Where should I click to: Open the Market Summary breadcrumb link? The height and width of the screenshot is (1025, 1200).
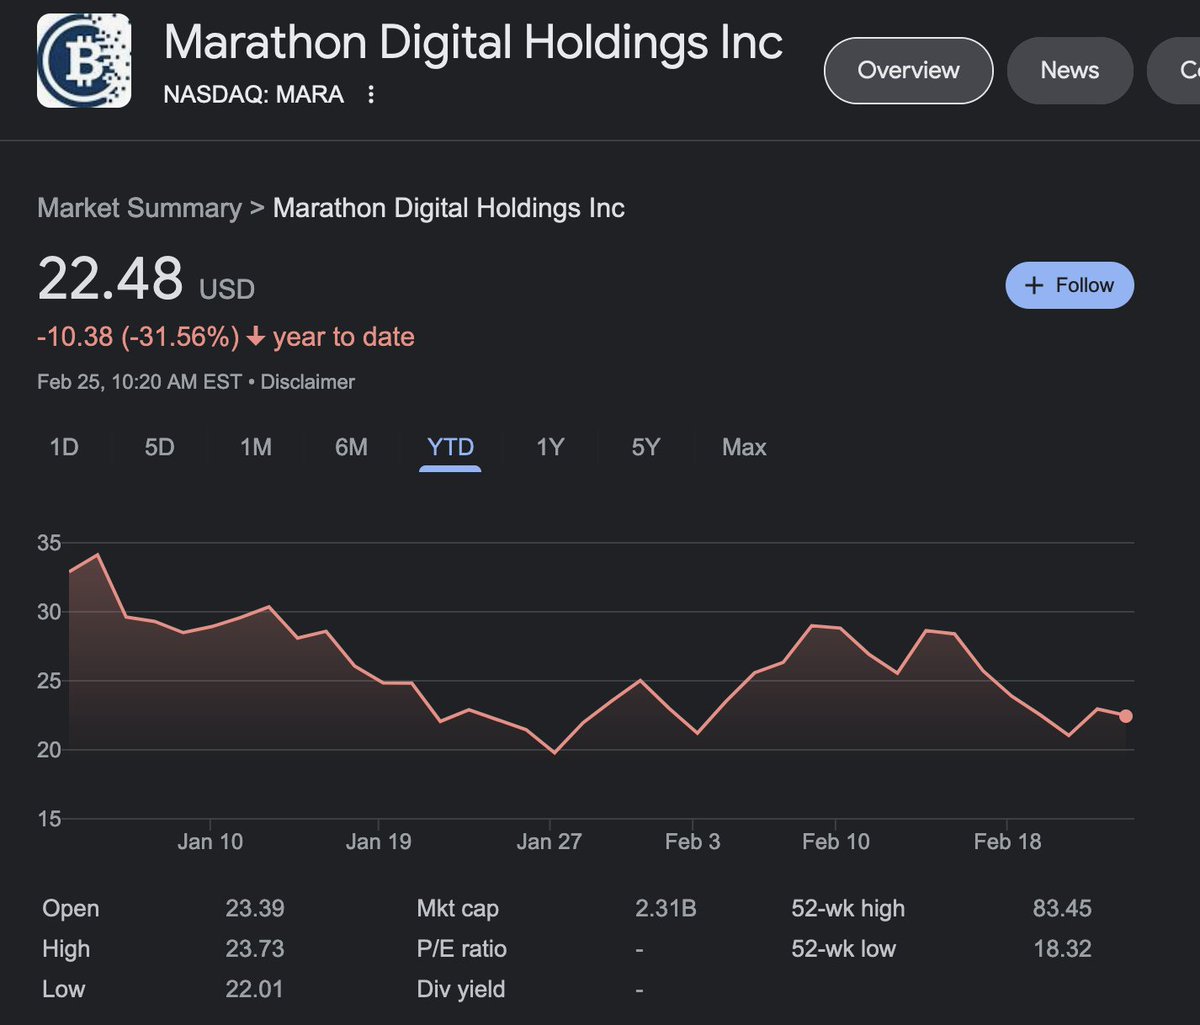point(139,208)
